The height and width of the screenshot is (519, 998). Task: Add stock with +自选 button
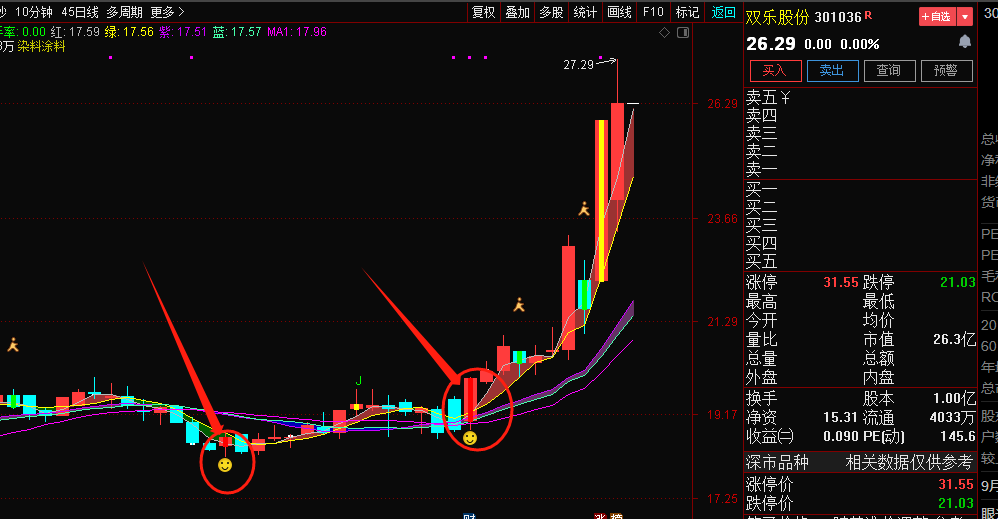pyautogui.click(x=938, y=17)
